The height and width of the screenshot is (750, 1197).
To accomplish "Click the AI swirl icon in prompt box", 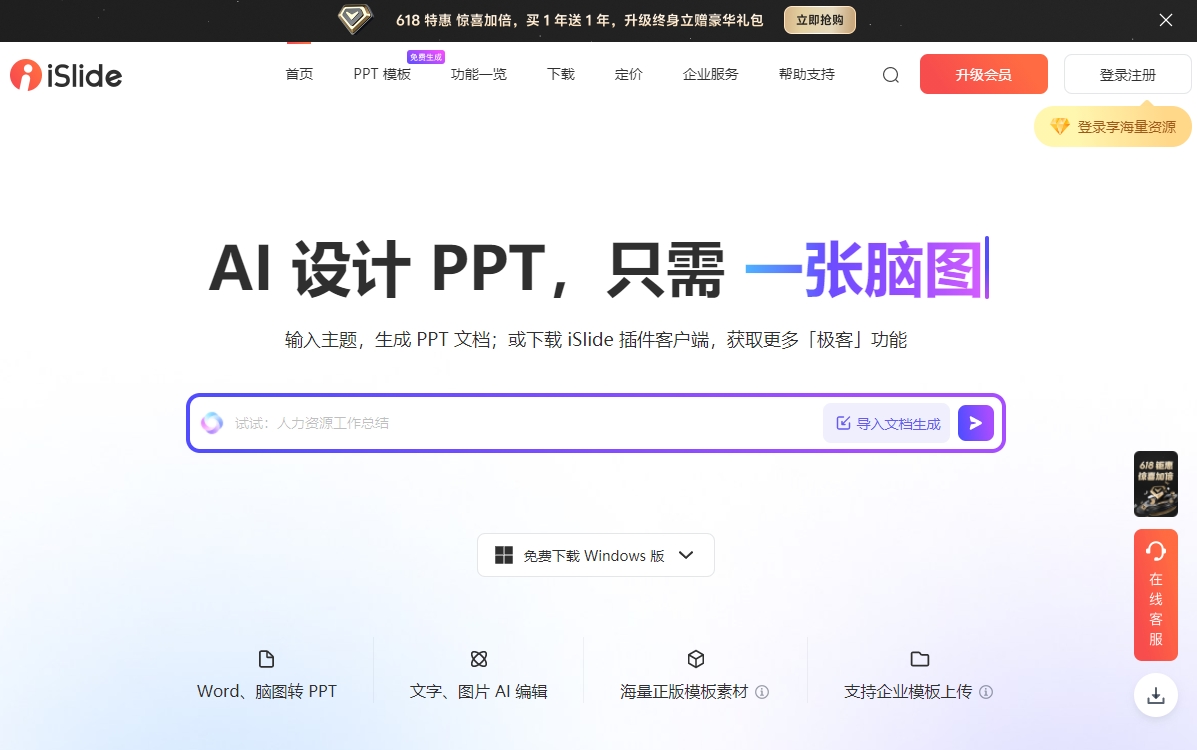I will (x=212, y=422).
